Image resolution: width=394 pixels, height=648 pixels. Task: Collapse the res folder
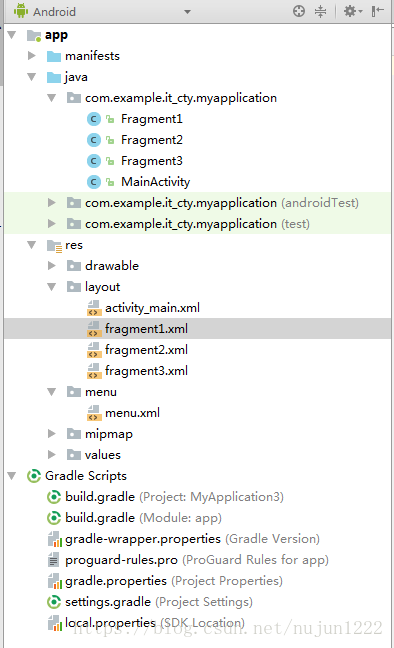point(31,245)
